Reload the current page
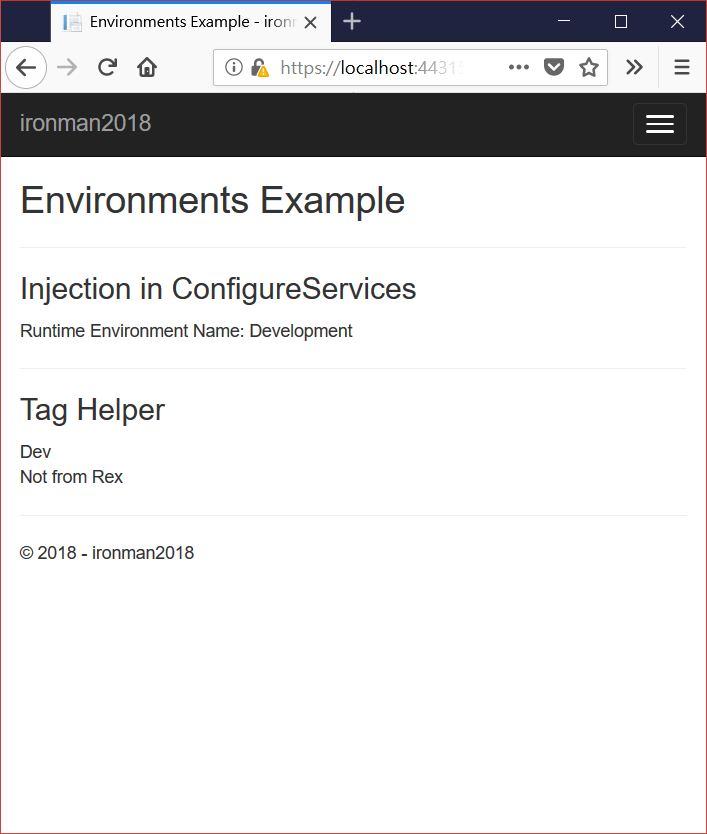This screenshot has height=834, width=707. click(107, 68)
